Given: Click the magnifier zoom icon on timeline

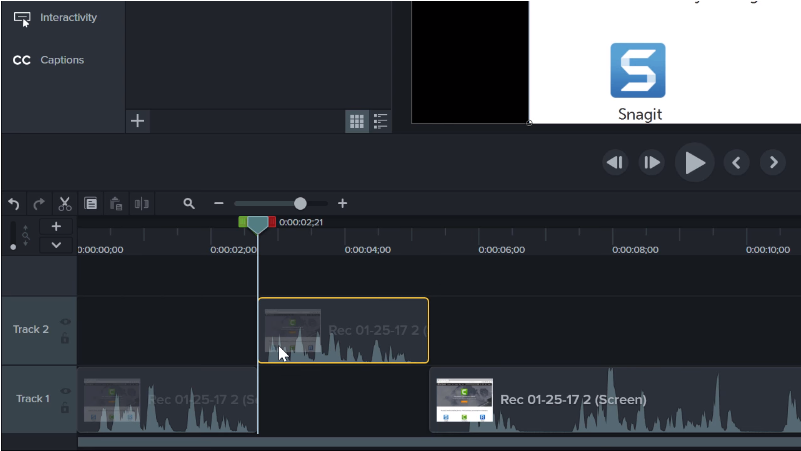Looking at the screenshot, I should coord(189,204).
